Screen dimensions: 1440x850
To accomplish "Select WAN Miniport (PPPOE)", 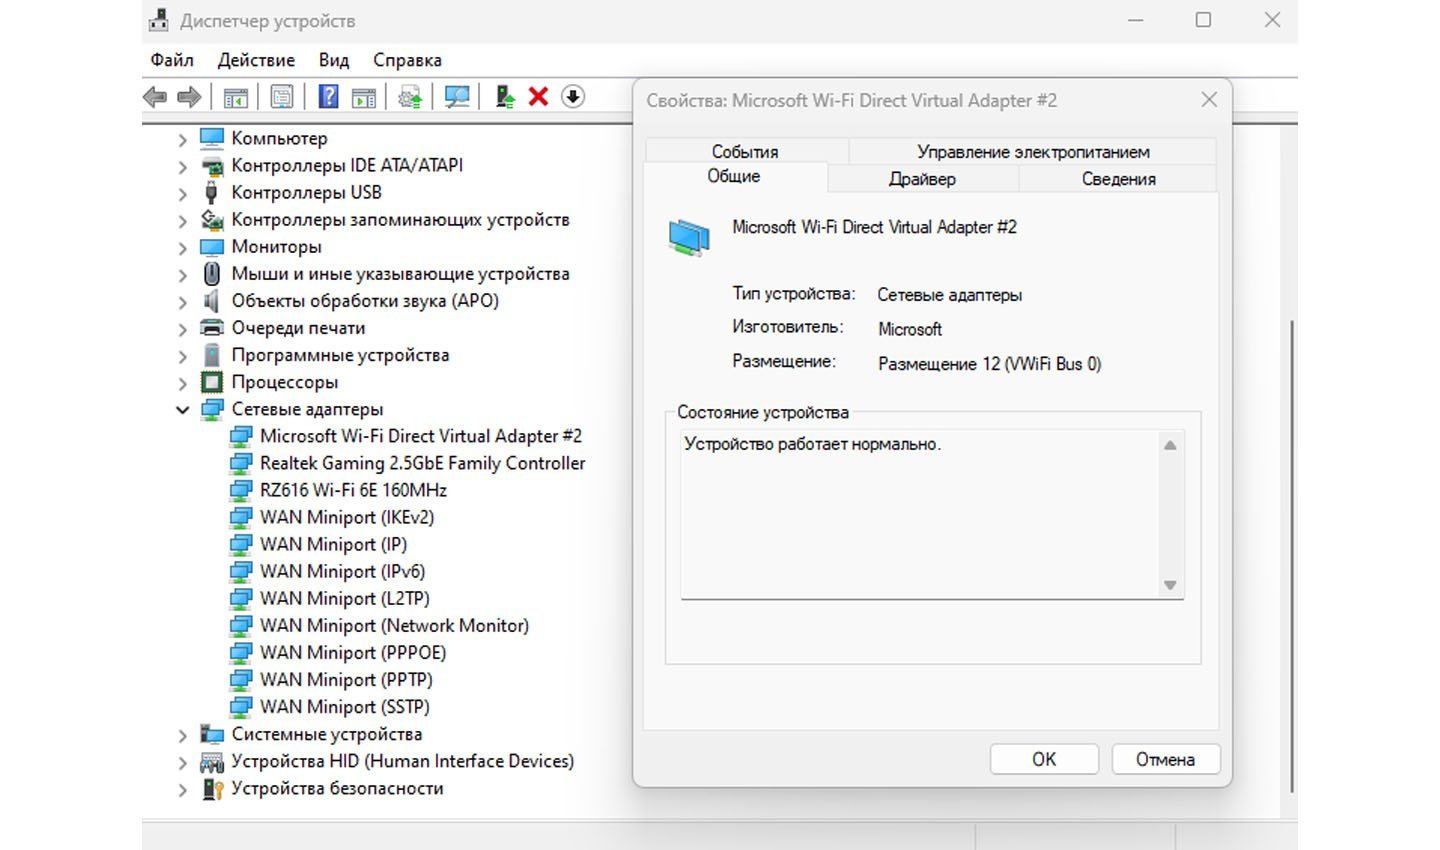I will 353,652.
